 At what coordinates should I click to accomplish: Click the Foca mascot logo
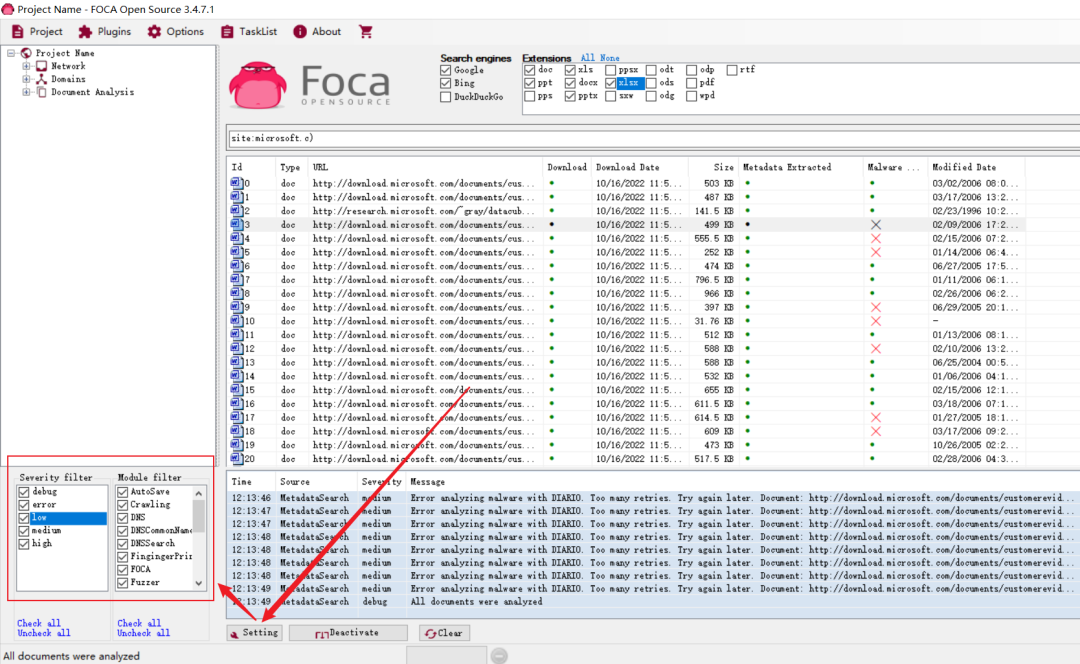(257, 85)
